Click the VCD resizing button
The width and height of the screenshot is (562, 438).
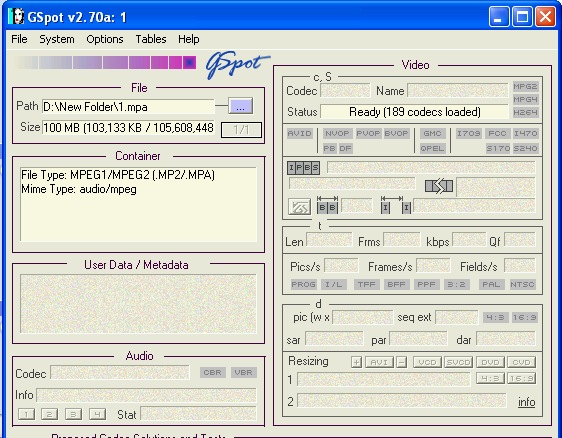427,362
